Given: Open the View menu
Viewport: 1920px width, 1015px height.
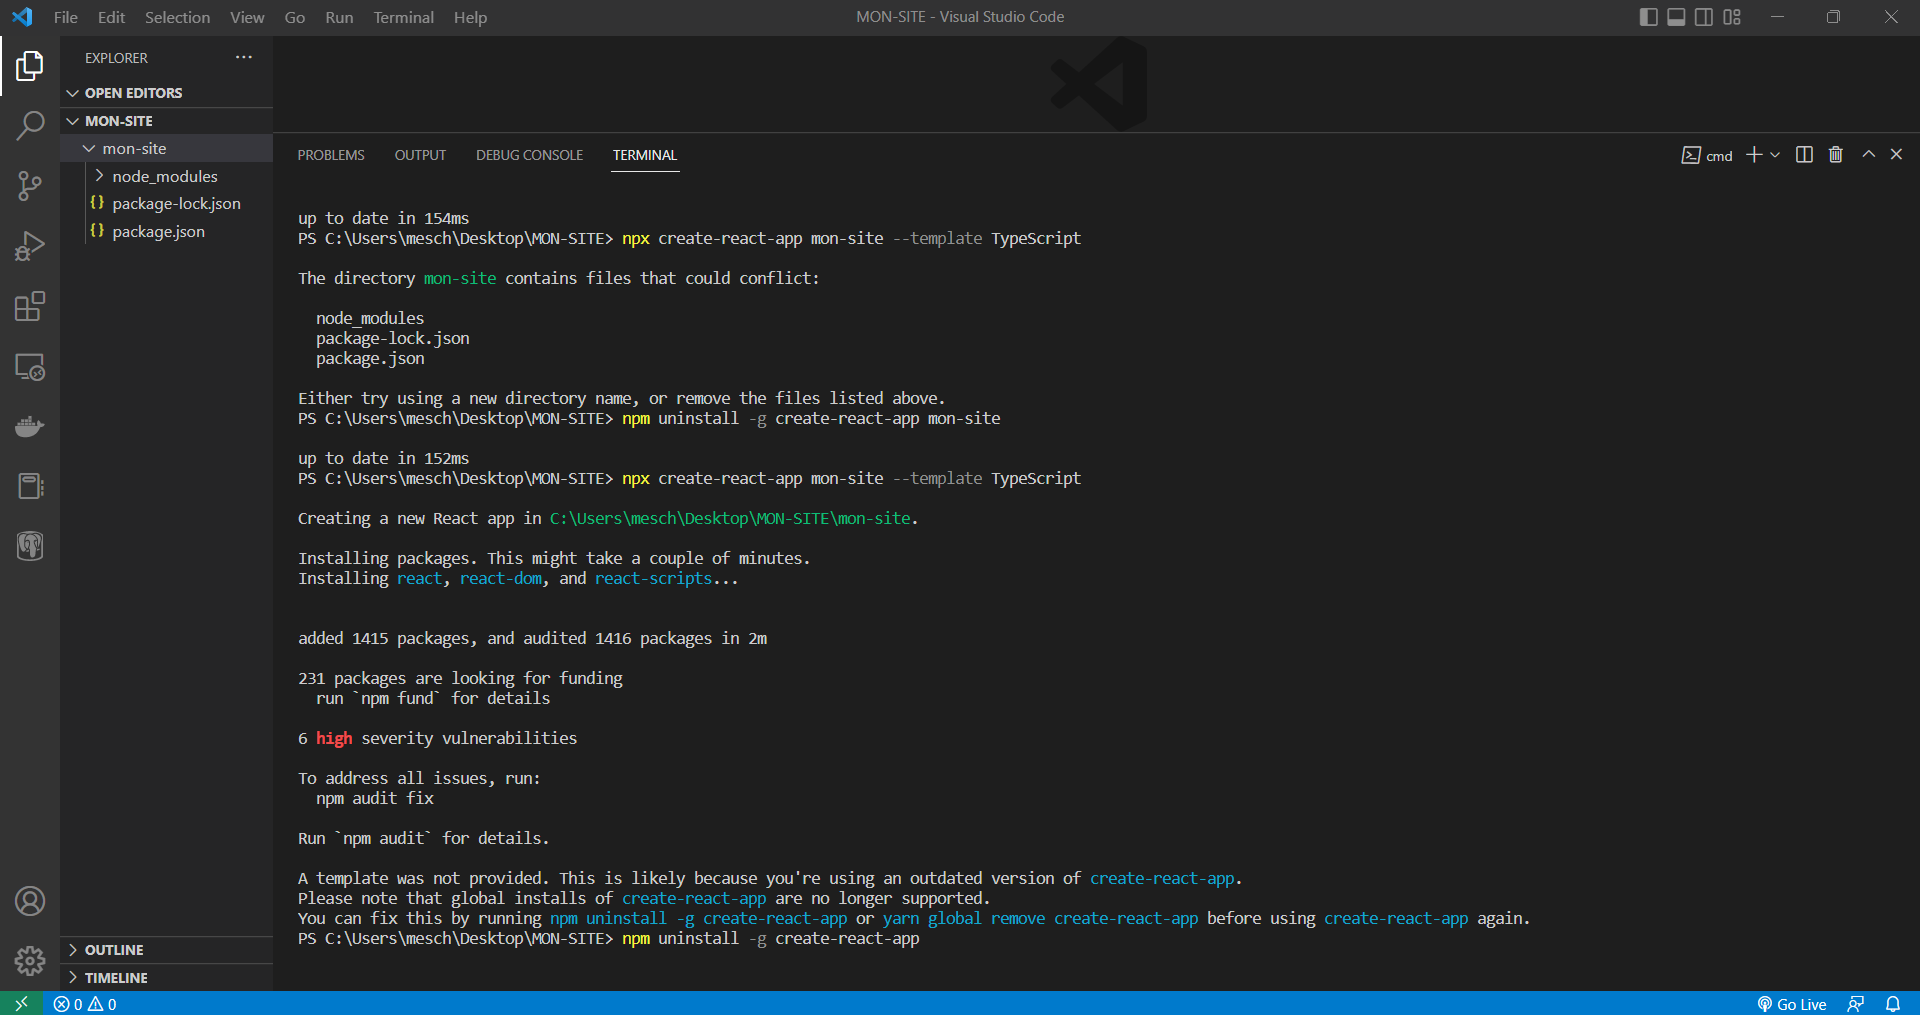Looking at the screenshot, I should click(x=247, y=17).
